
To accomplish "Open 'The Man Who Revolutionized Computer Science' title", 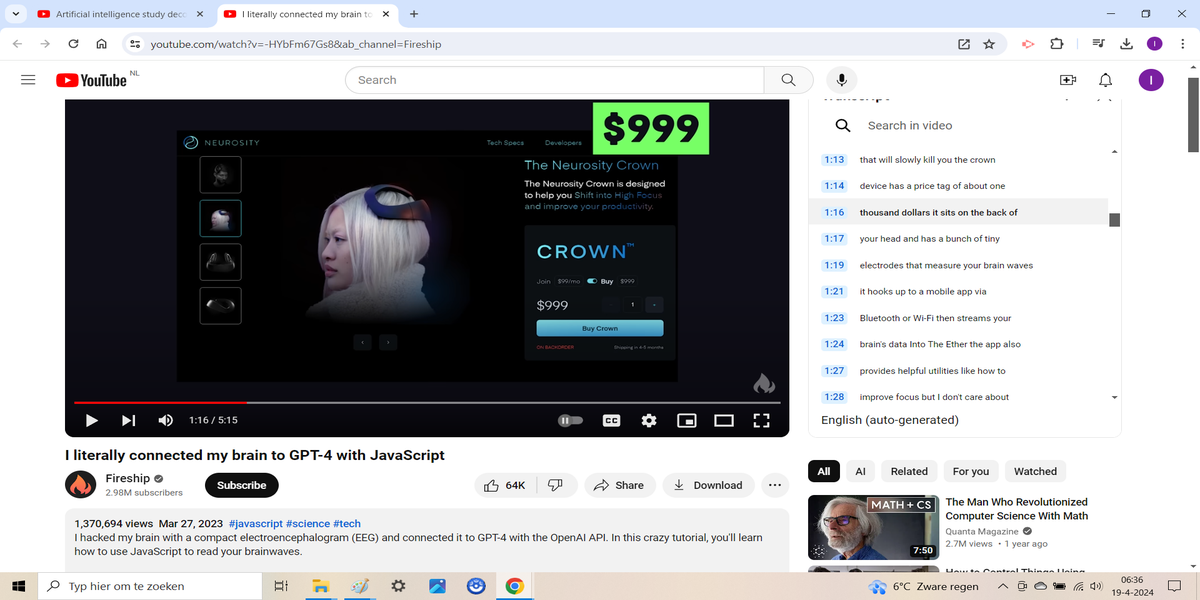I will coord(1016,509).
